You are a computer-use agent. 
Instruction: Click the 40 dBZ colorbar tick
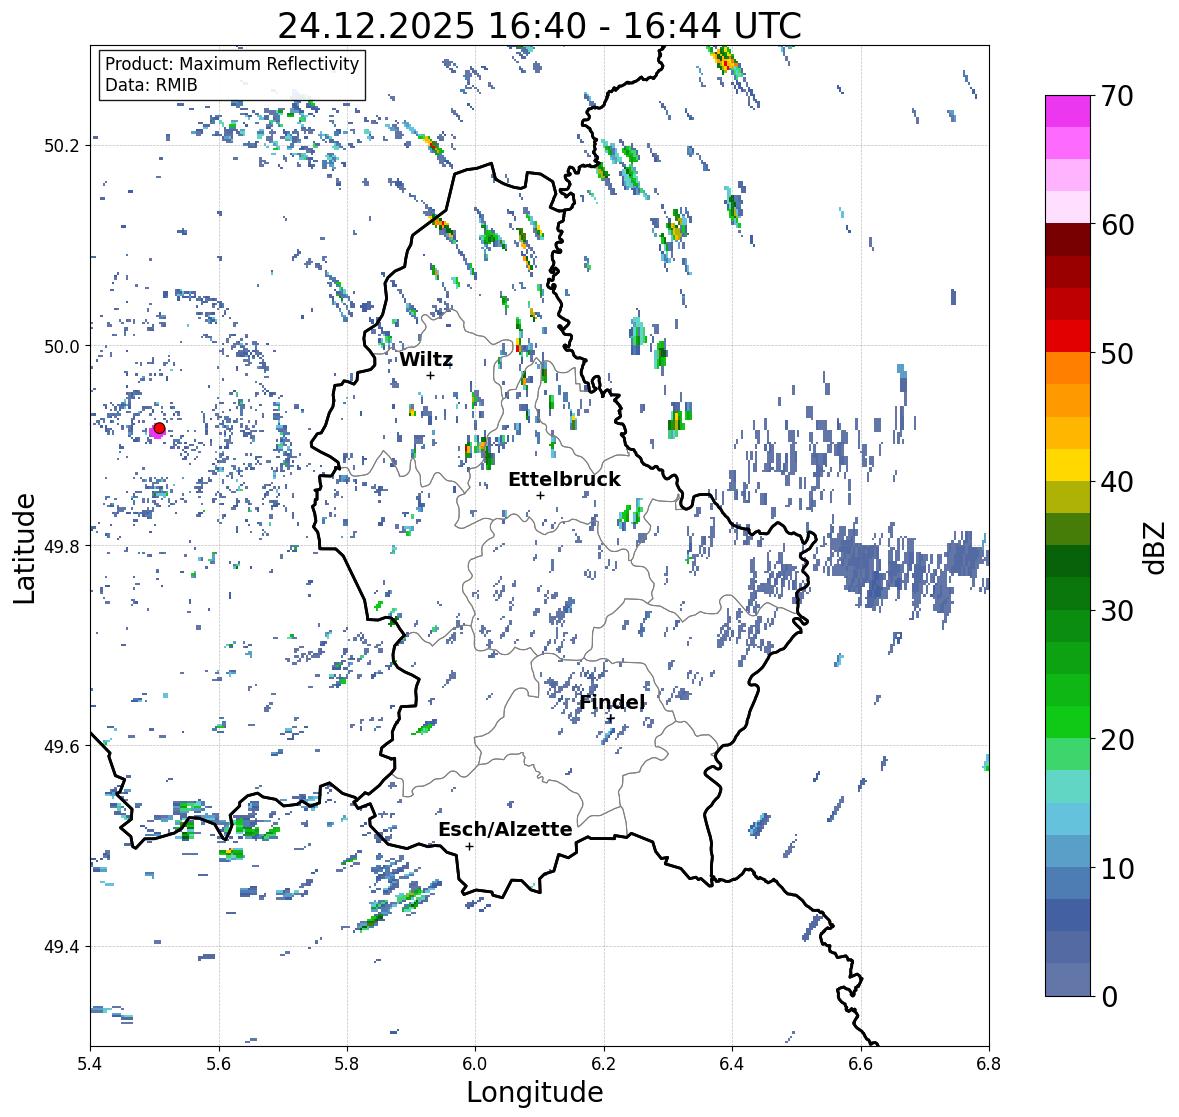1117,482
